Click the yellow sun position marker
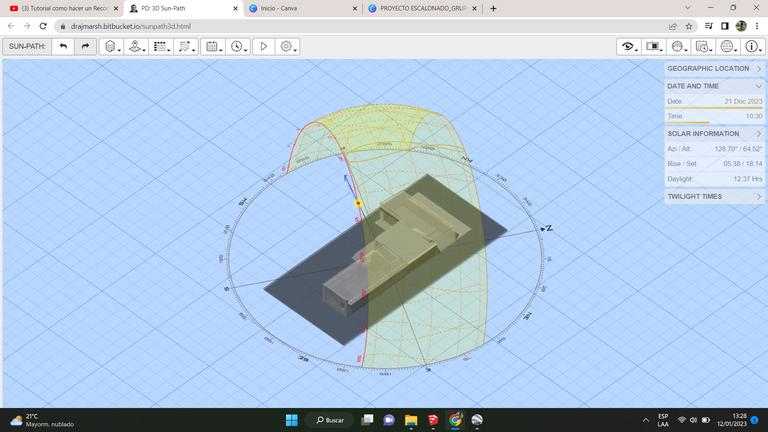 358,203
